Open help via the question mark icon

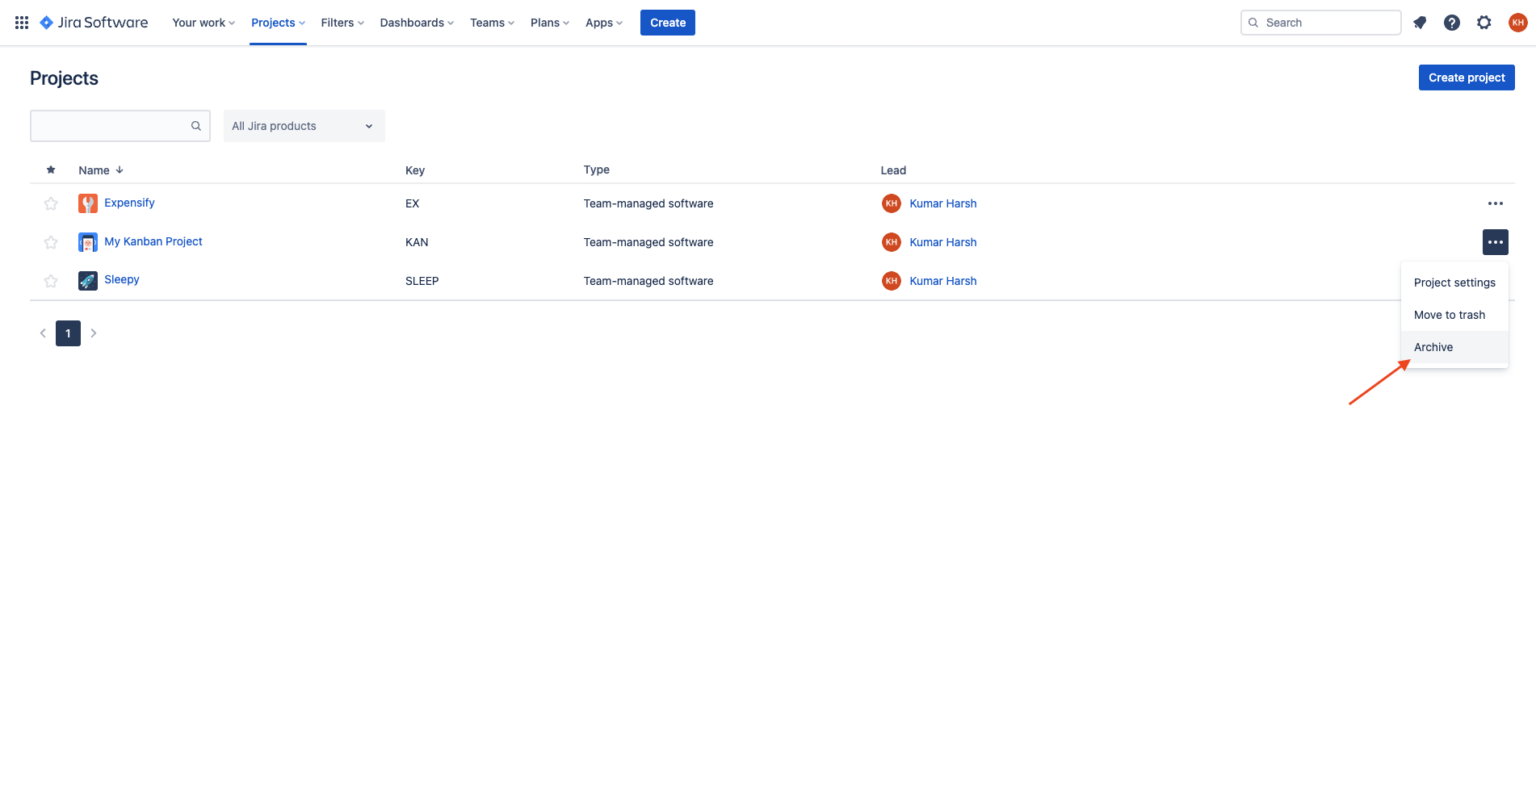pyautogui.click(x=1451, y=22)
